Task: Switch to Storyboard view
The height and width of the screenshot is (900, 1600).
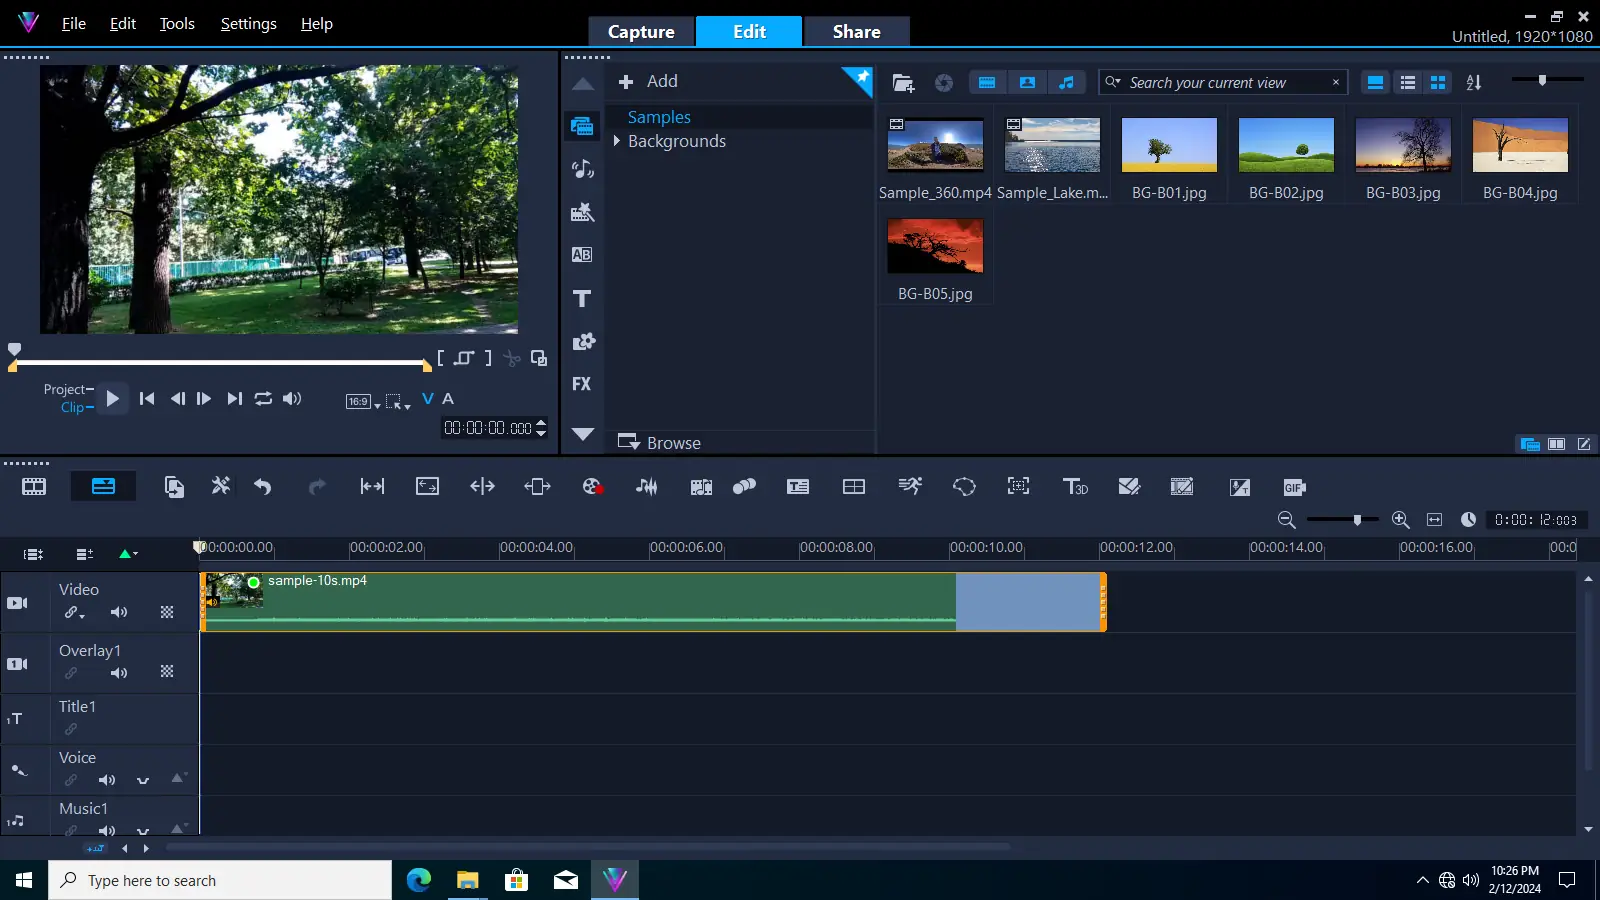Action: click(33, 486)
